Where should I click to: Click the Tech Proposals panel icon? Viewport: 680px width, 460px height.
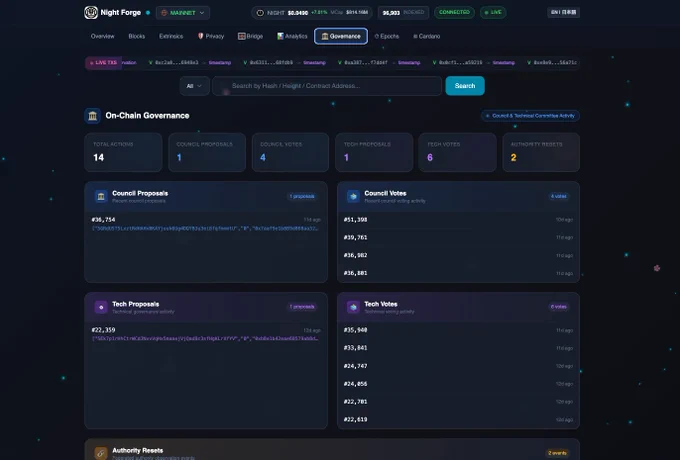tap(101, 307)
